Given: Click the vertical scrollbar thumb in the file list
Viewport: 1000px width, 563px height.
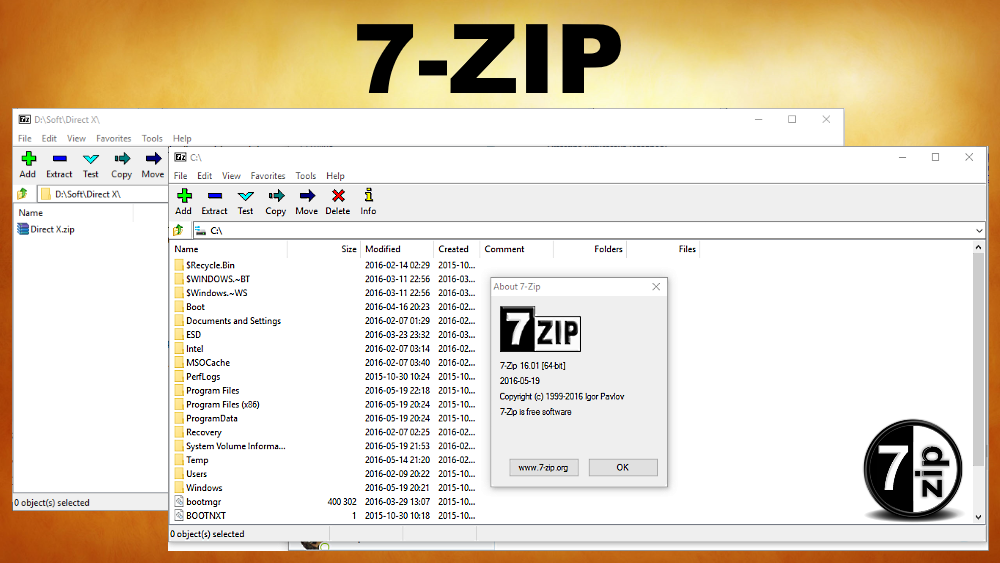Looking at the screenshot, I should pyautogui.click(x=978, y=360).
